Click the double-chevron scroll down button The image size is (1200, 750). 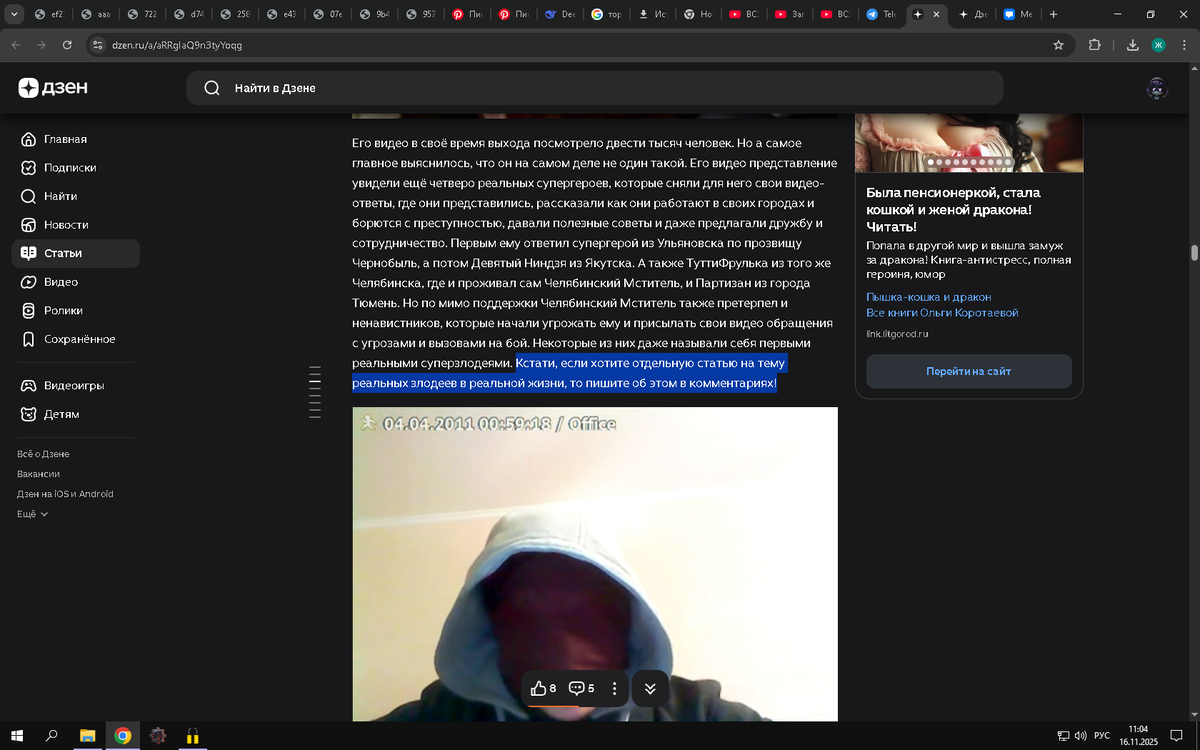650,688
